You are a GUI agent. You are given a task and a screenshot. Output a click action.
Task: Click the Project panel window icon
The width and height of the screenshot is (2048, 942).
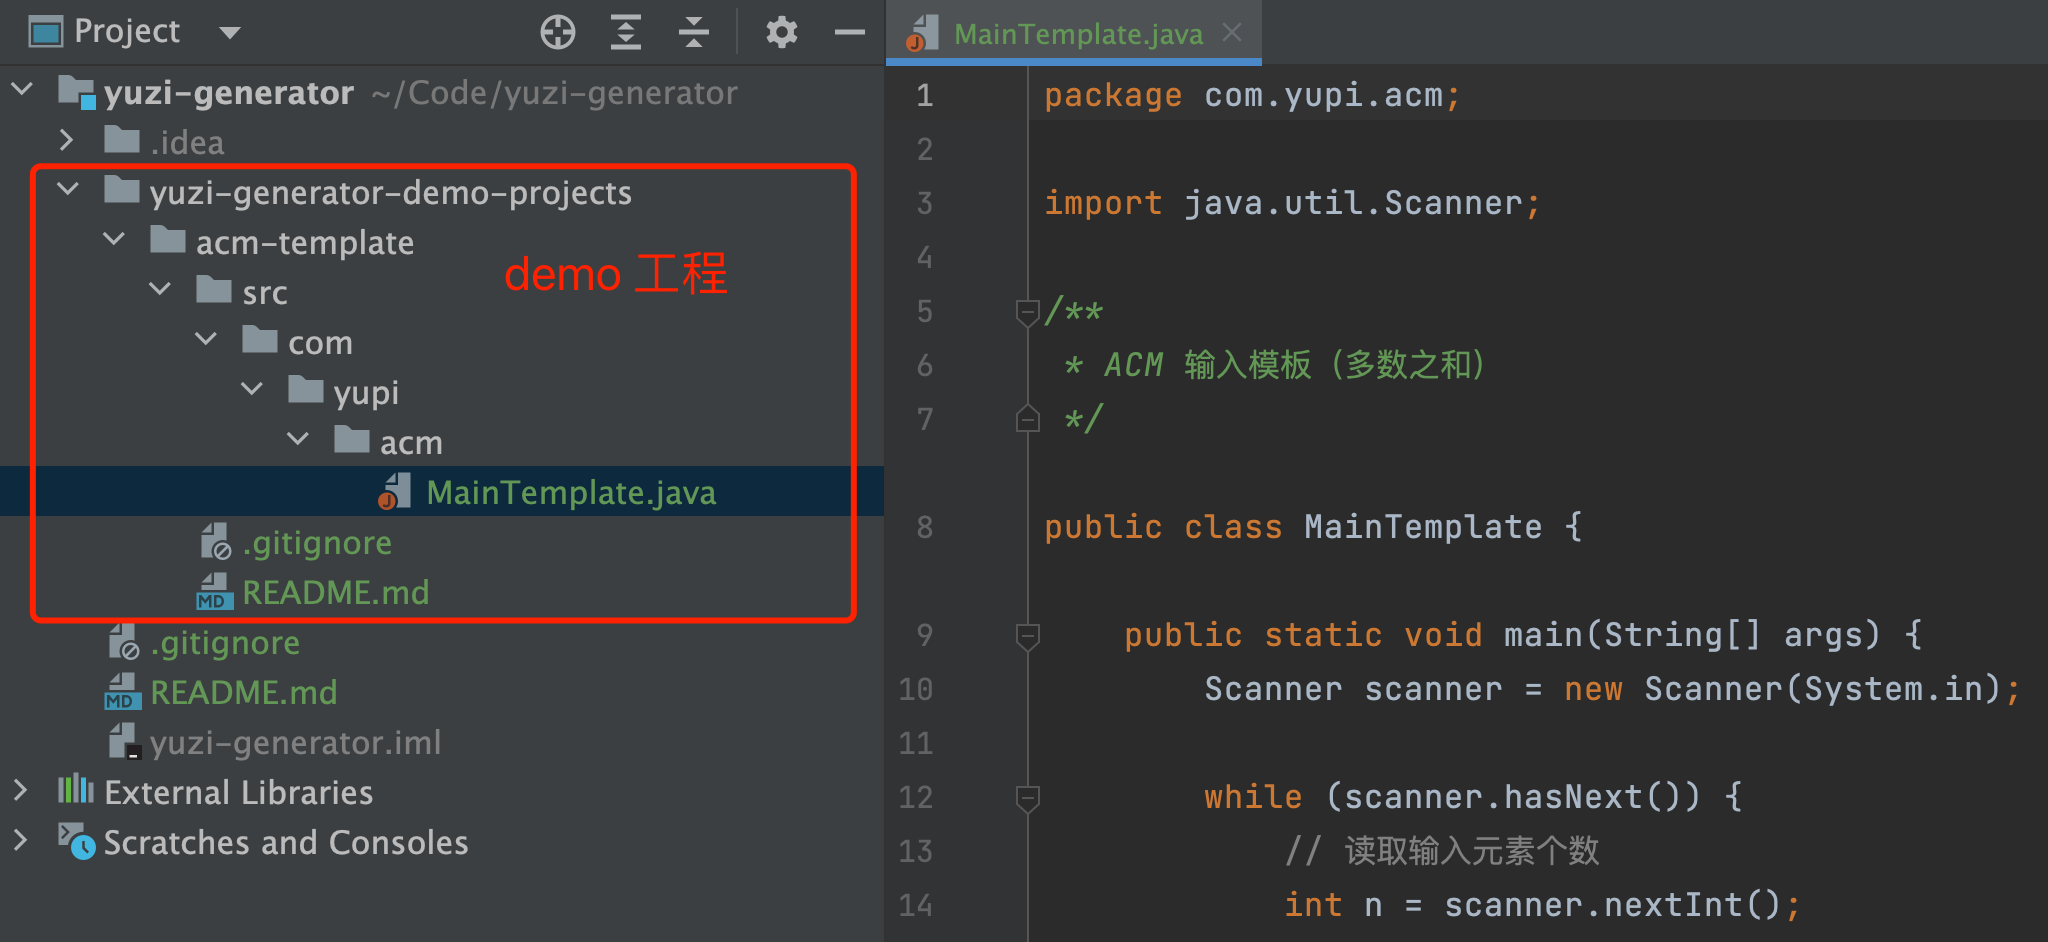(x=46, y=32)
